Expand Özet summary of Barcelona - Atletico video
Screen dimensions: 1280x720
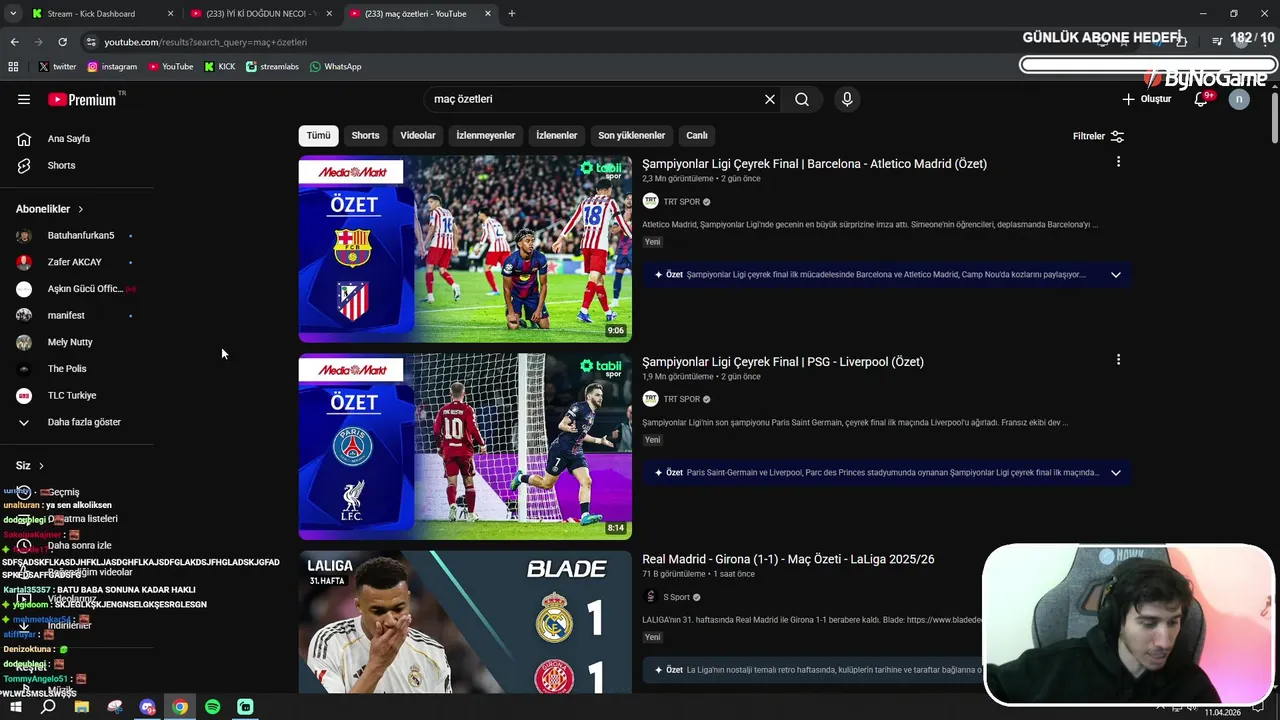[x=1116, y=275]
